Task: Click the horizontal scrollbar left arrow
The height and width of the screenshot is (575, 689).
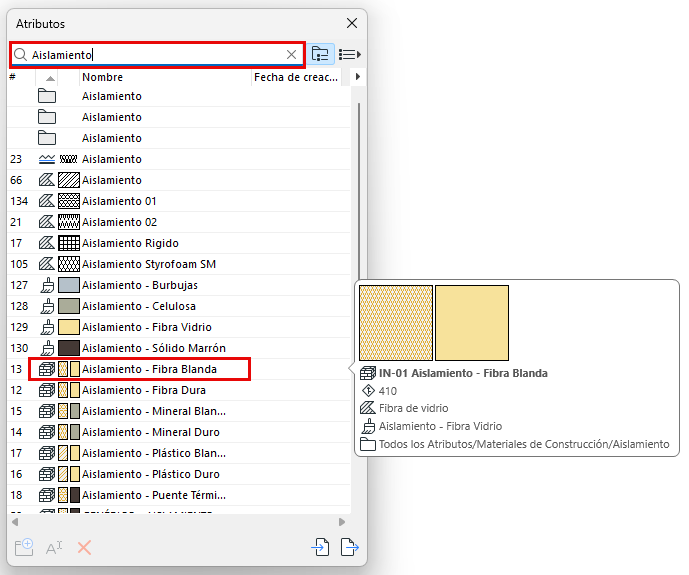Action: point(15,522)
